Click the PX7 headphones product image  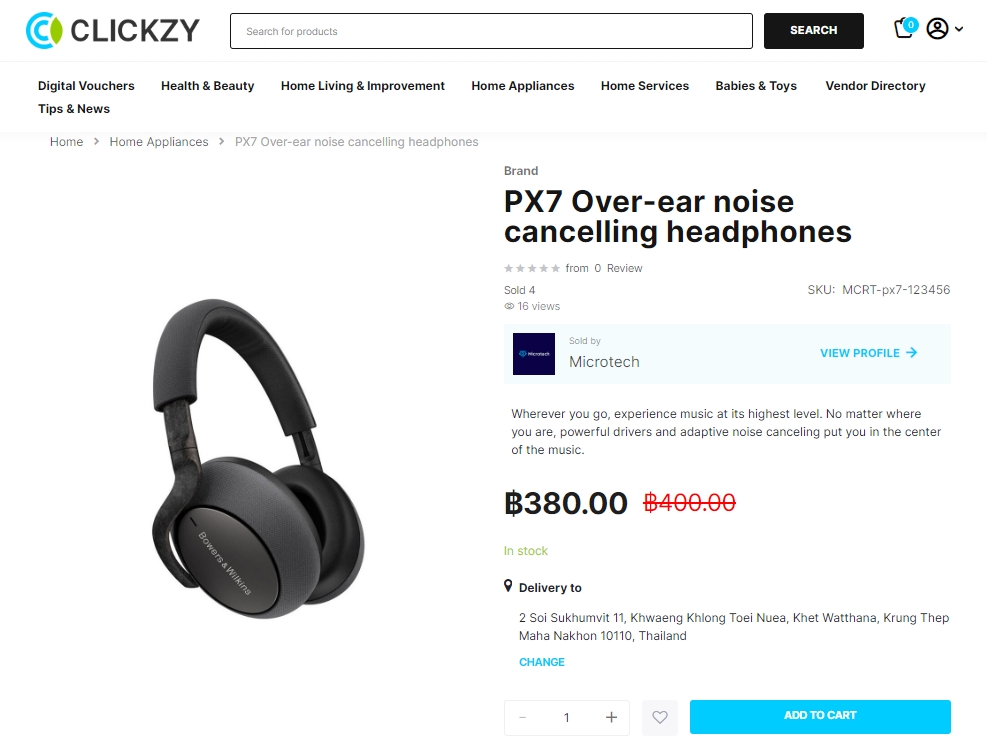pyautogui.click(x=258, y=458)
